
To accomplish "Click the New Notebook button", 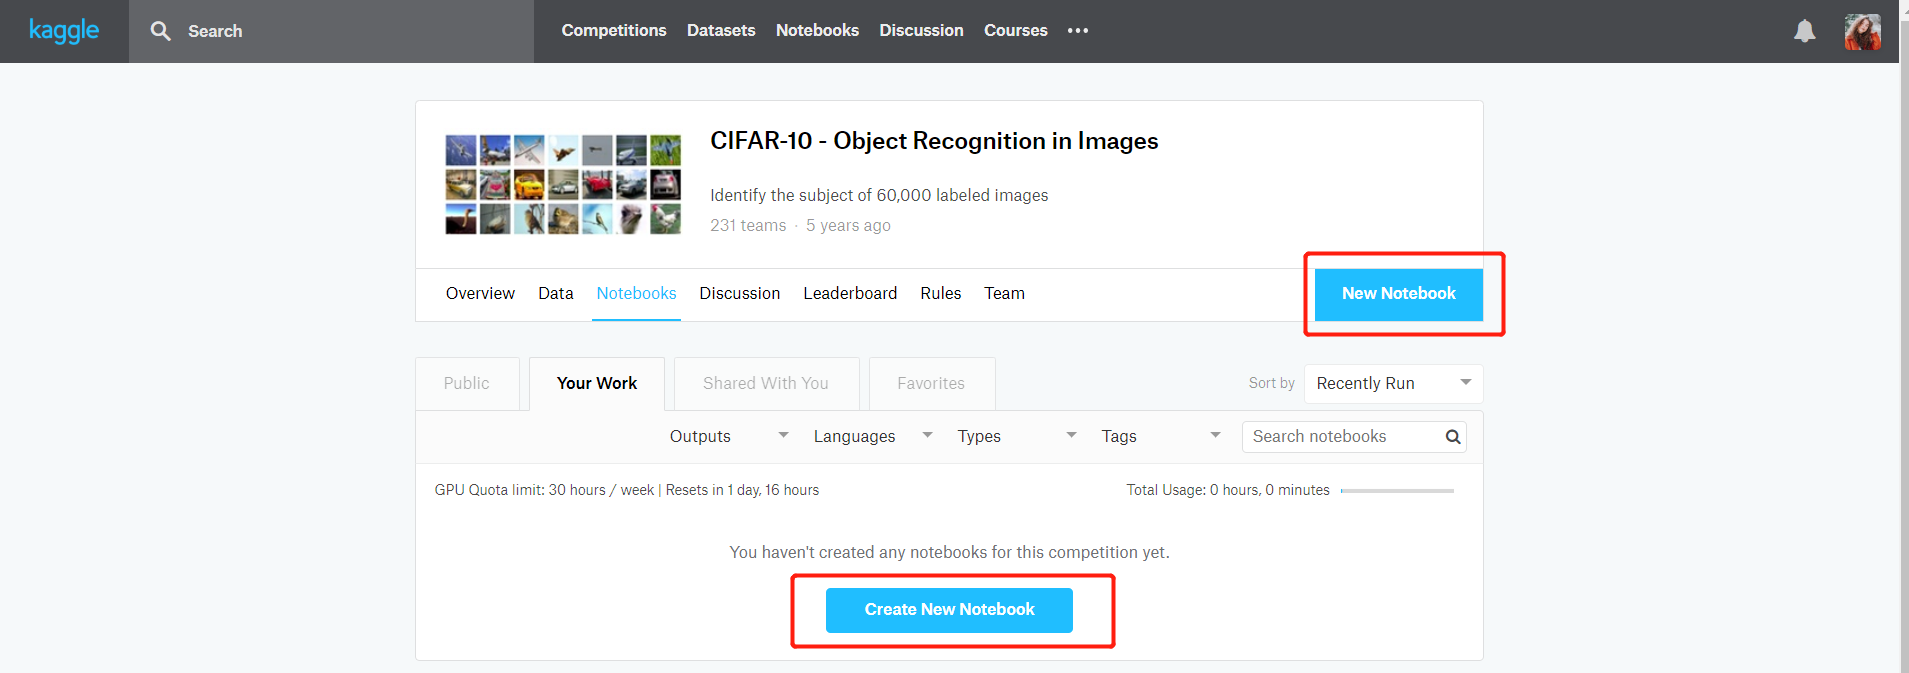I will pyautogui.click(x=1398, y=294).
